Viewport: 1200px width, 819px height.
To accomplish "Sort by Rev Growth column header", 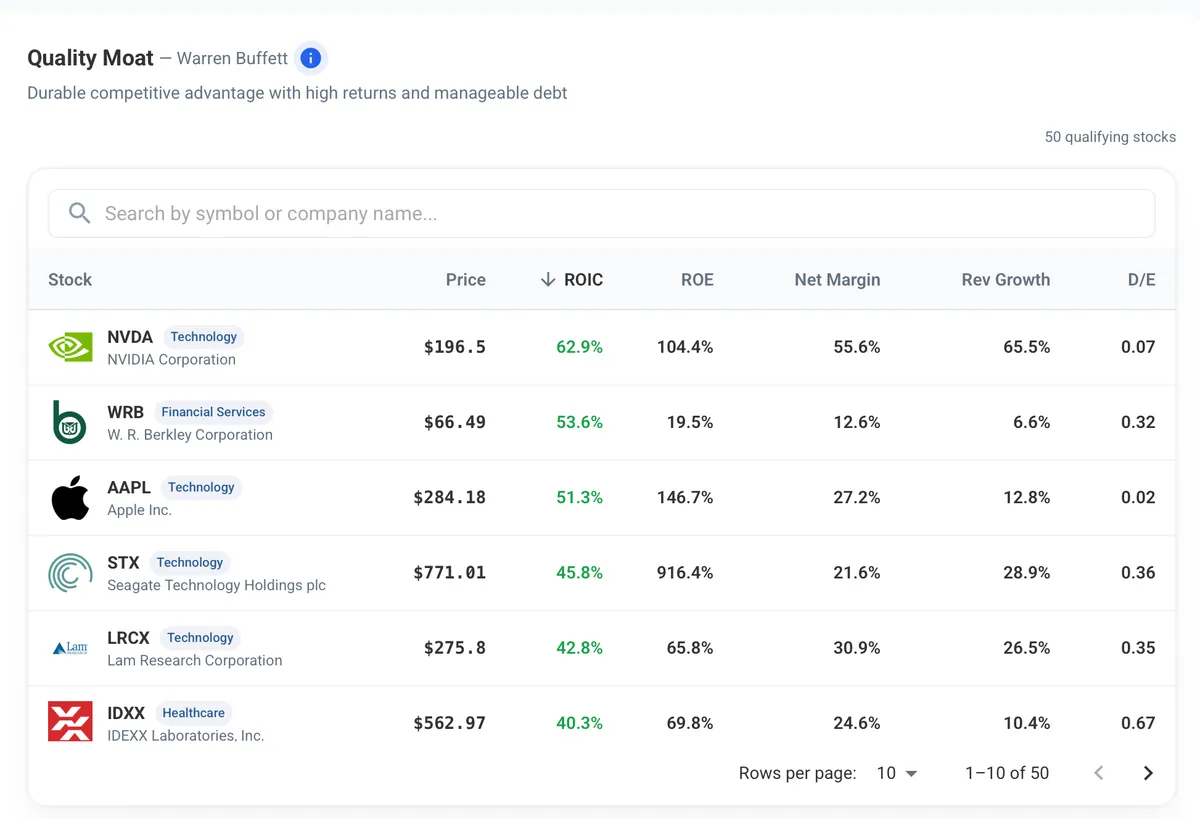I will 1006,280.
